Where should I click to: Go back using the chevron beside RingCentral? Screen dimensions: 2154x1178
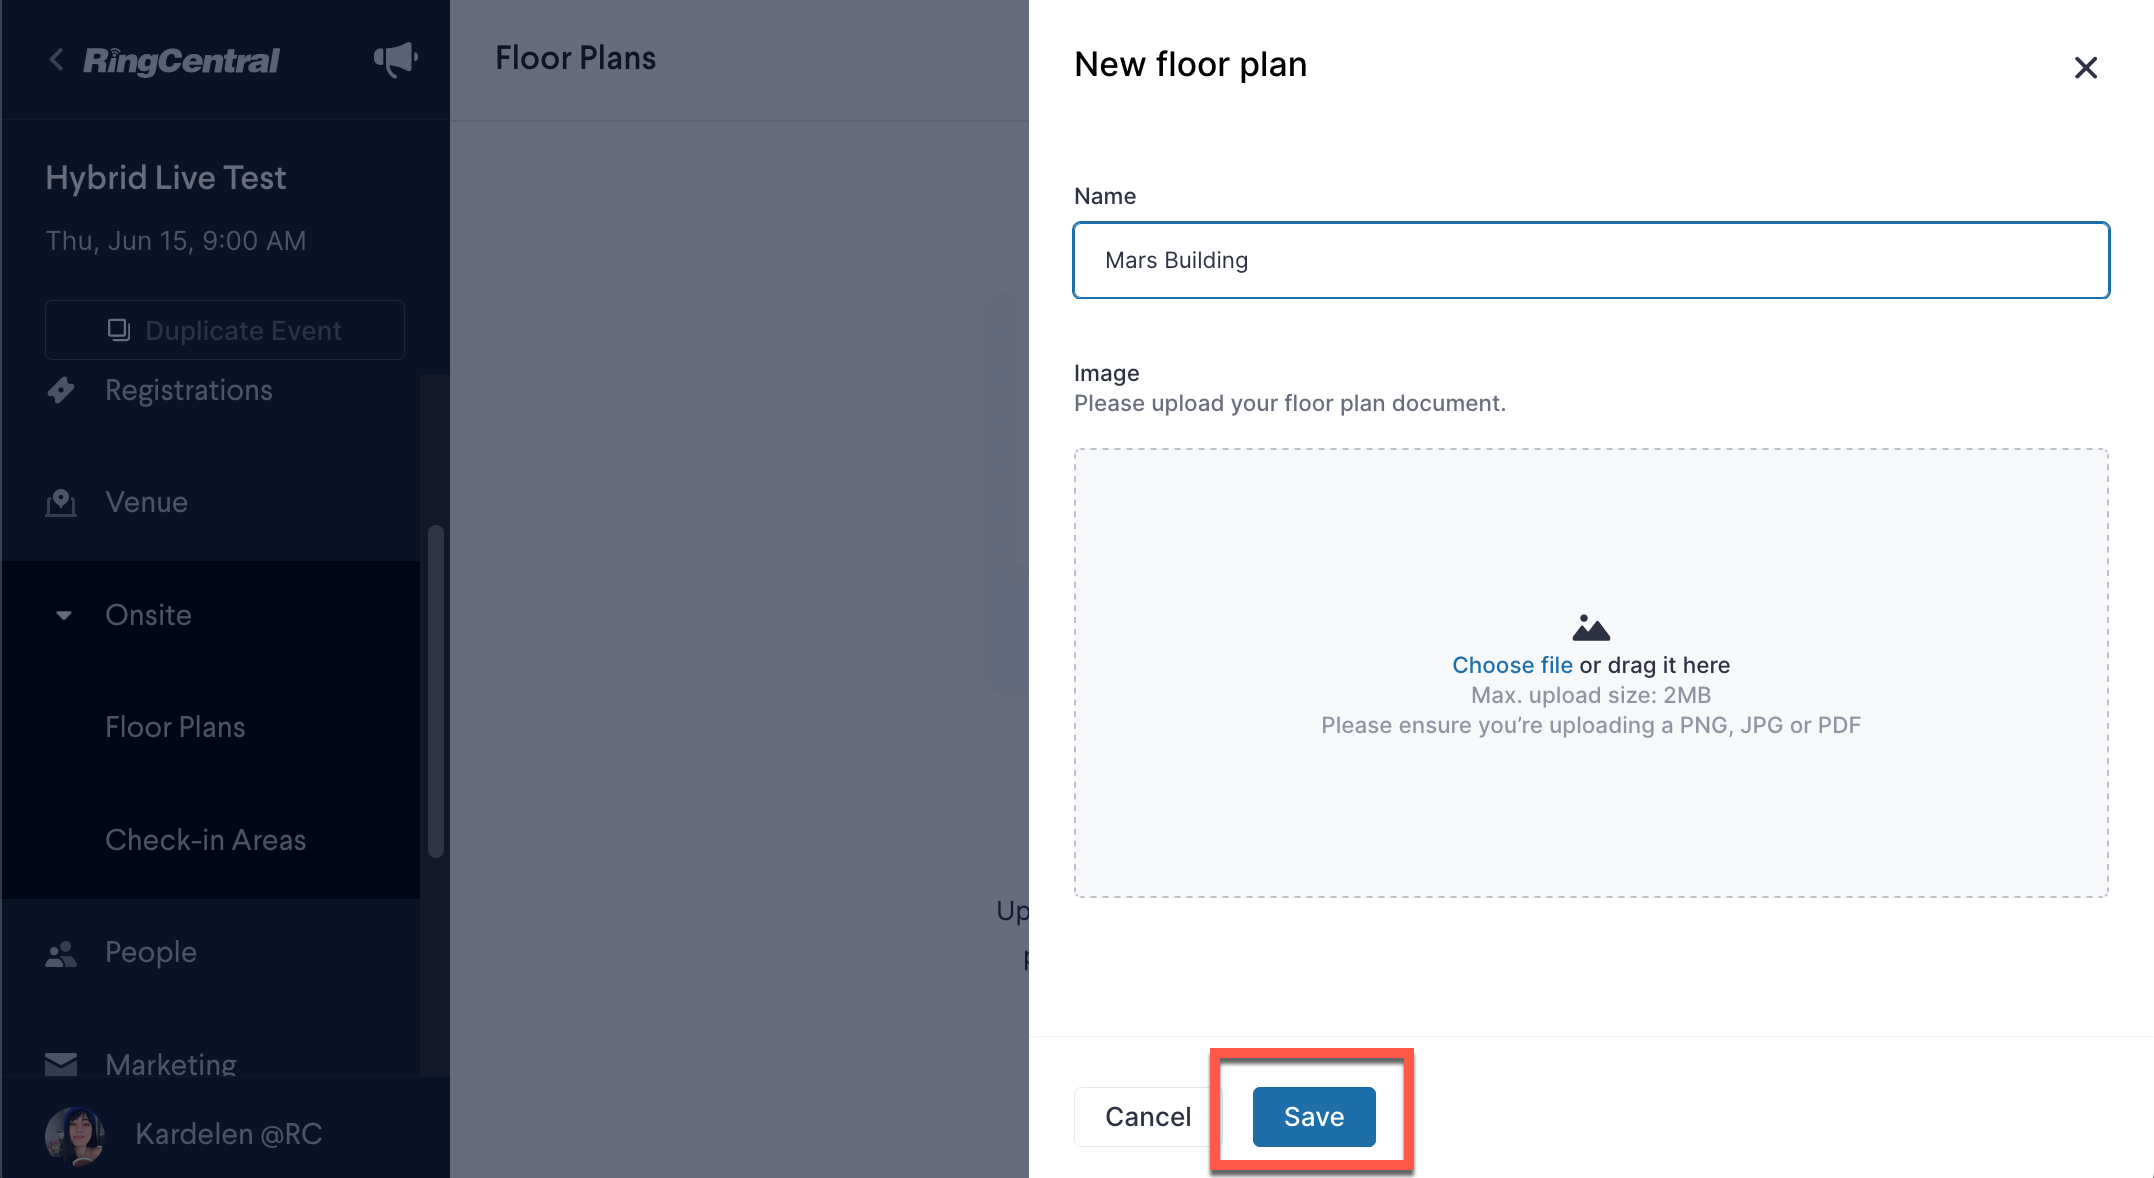pyautogui.click(x=57, y=60)
